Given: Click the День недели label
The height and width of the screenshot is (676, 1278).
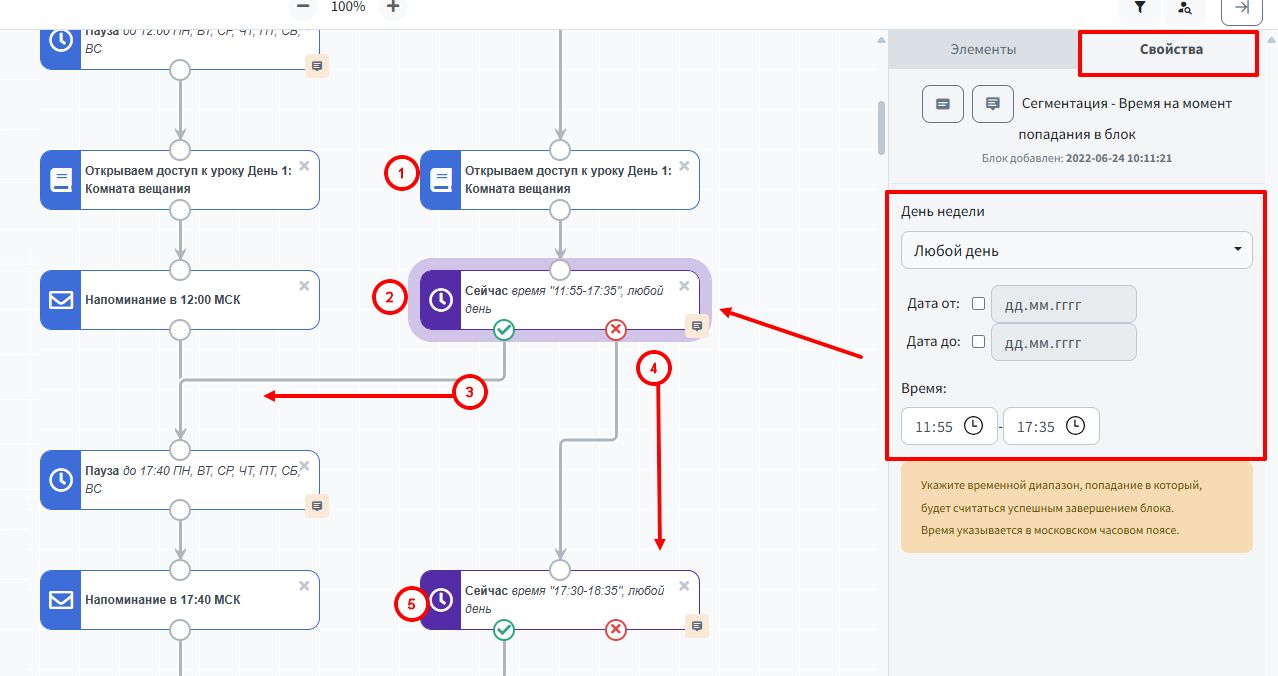Looking at the screenshot, I should tap(942, 212).
